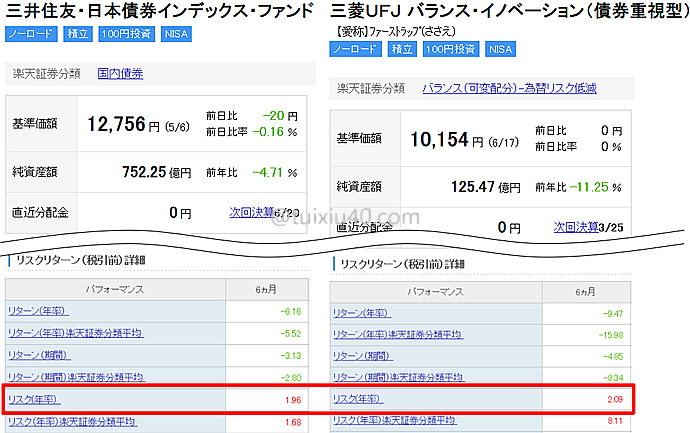Open リスク(年率)楽天証券分類平均 link in right table
The height and width of the screenshot is (433, 690).
pyautogui.click(x=394, y=421)
